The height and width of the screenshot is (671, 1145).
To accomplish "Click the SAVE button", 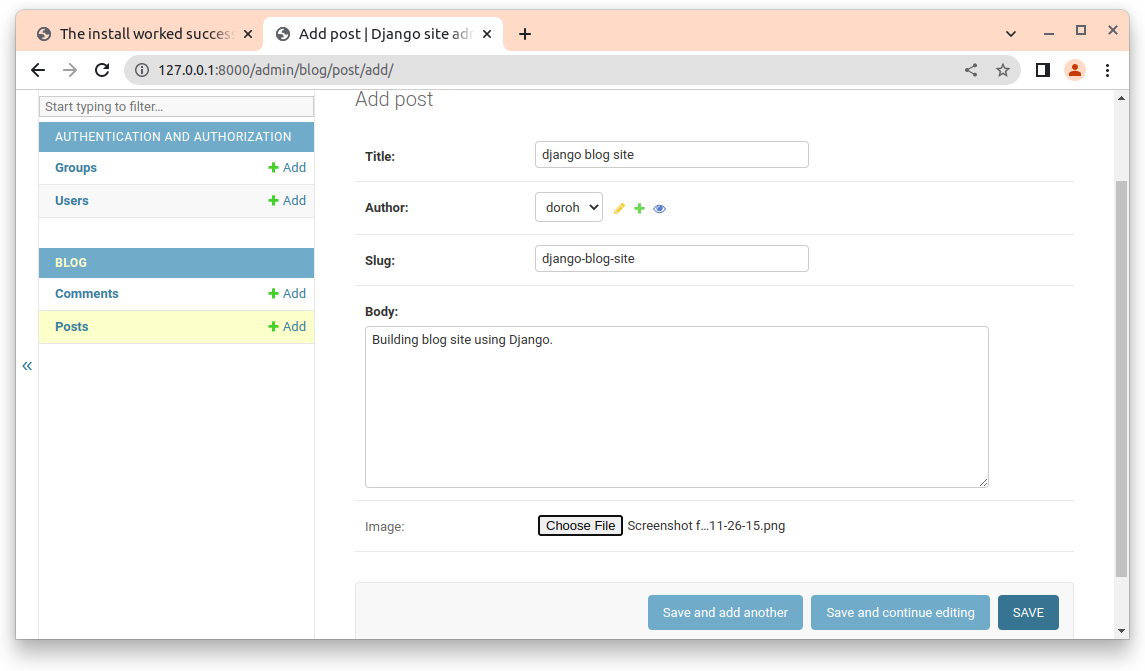I will (1027, 613).
